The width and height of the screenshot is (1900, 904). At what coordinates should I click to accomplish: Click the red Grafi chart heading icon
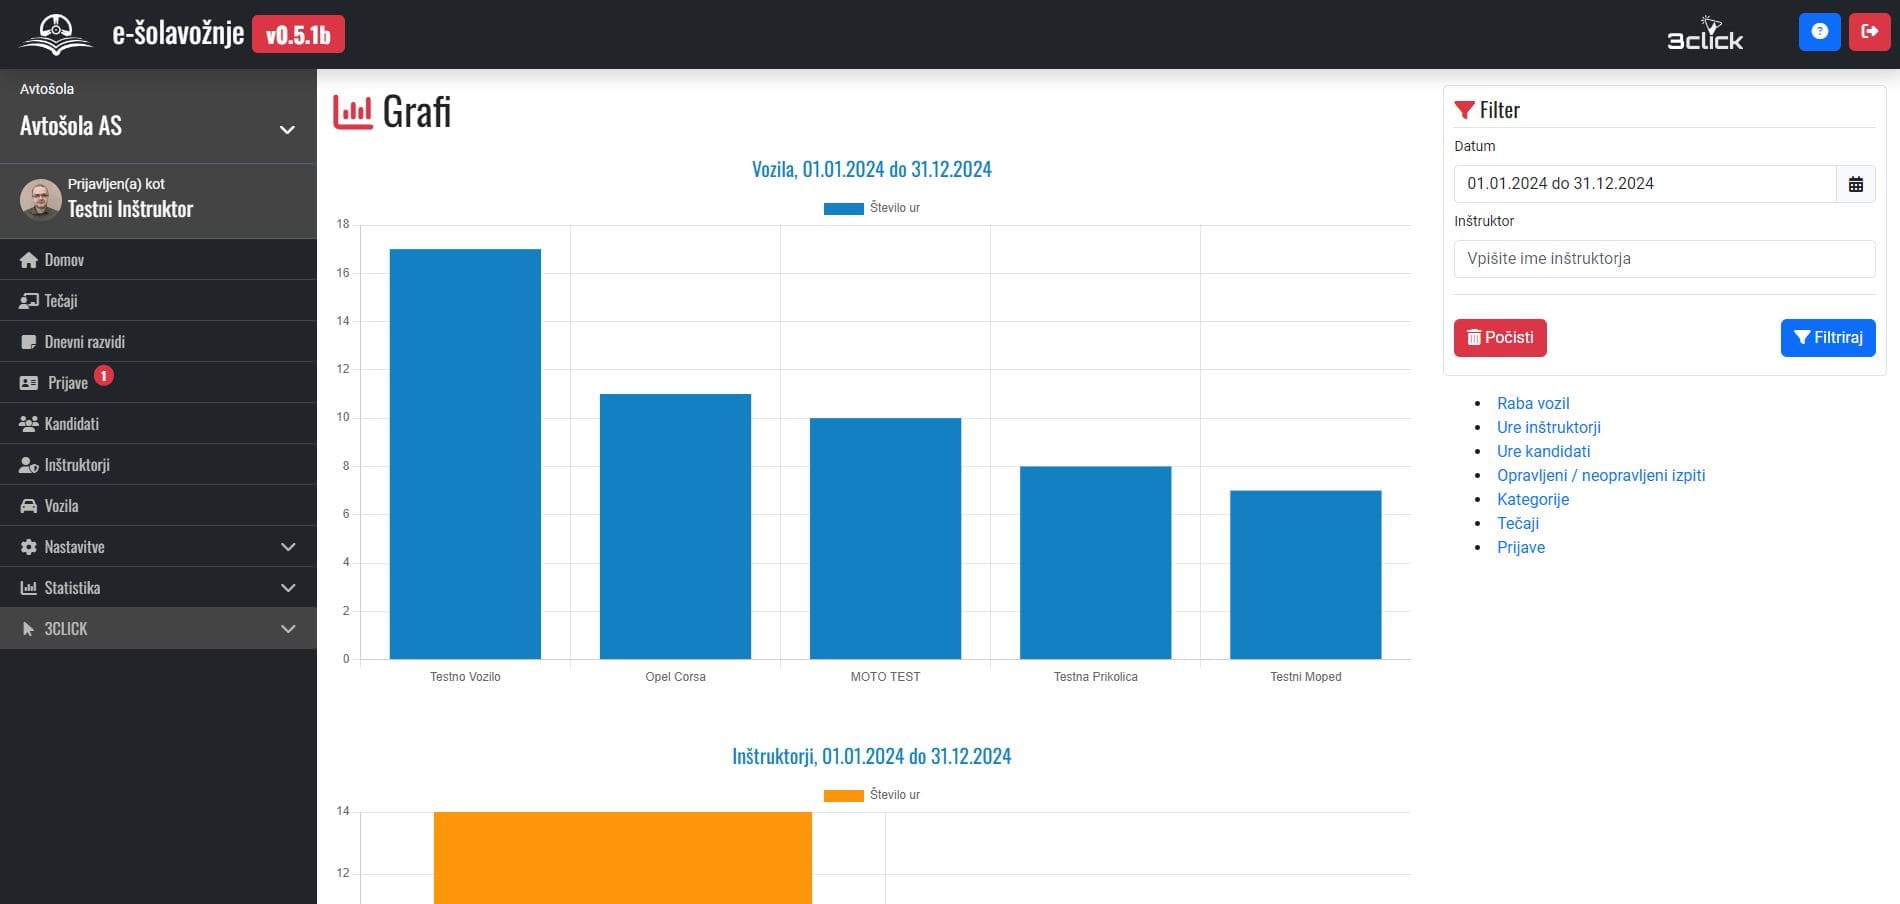[352, 112]
